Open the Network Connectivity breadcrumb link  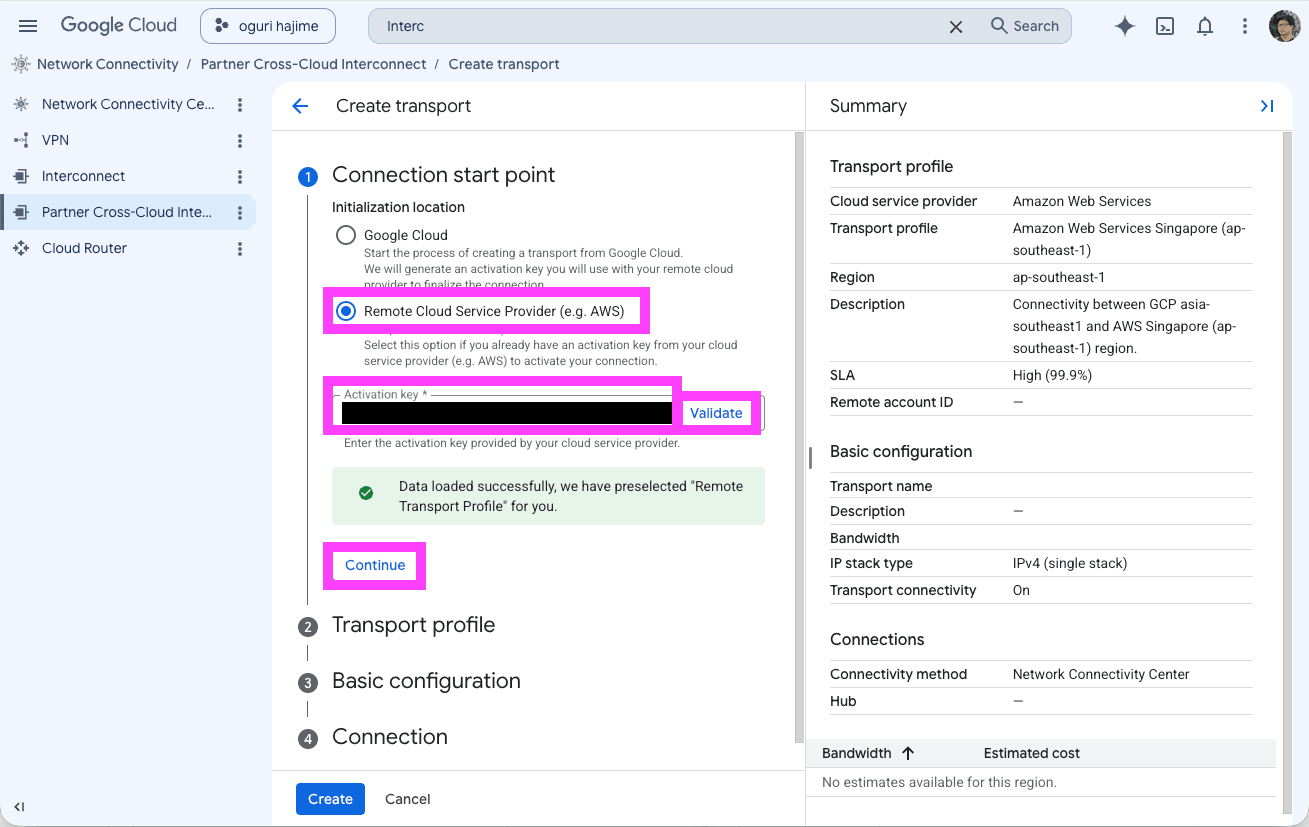108,64
